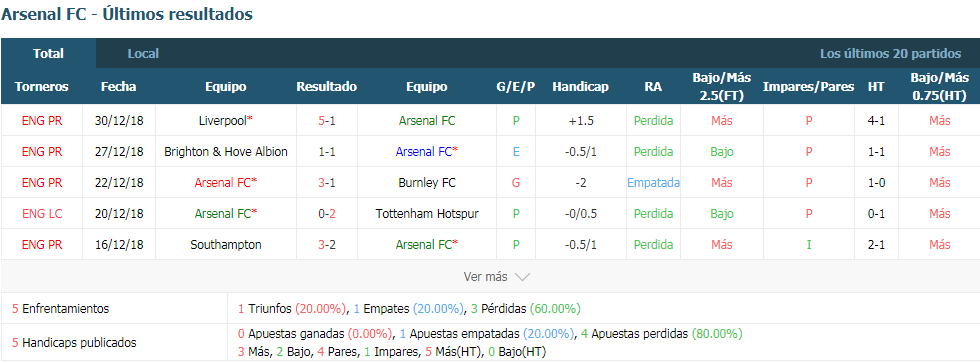
Task: Click the Fecha column header
Action: coord(119,87)
